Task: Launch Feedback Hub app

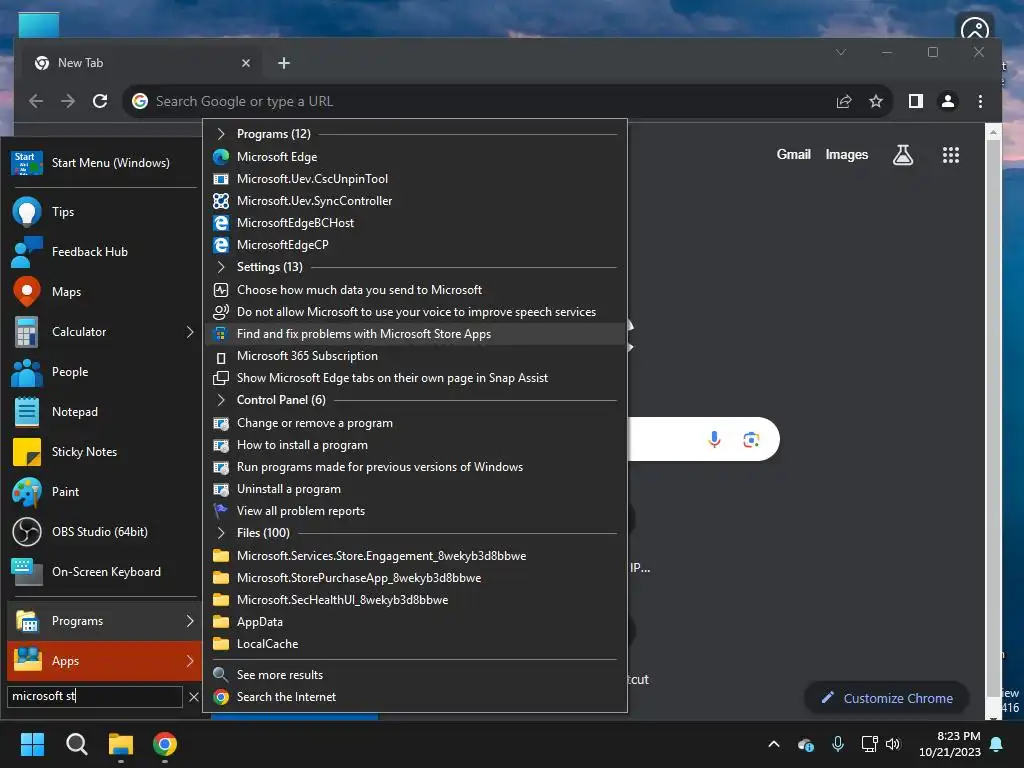Action: coord(101,251)
